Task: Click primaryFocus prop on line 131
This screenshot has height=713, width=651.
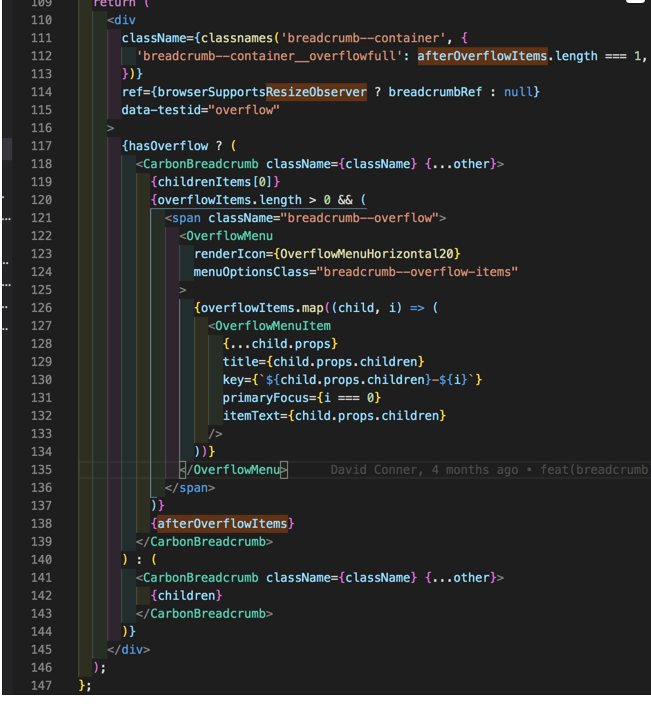Action: [265, 398]
